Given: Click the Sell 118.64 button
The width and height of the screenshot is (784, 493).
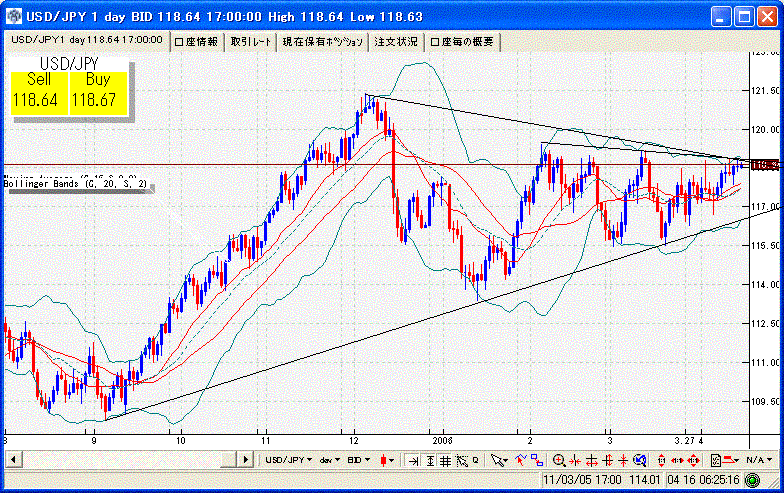Looking at the screenshot, I should (39, 93).
